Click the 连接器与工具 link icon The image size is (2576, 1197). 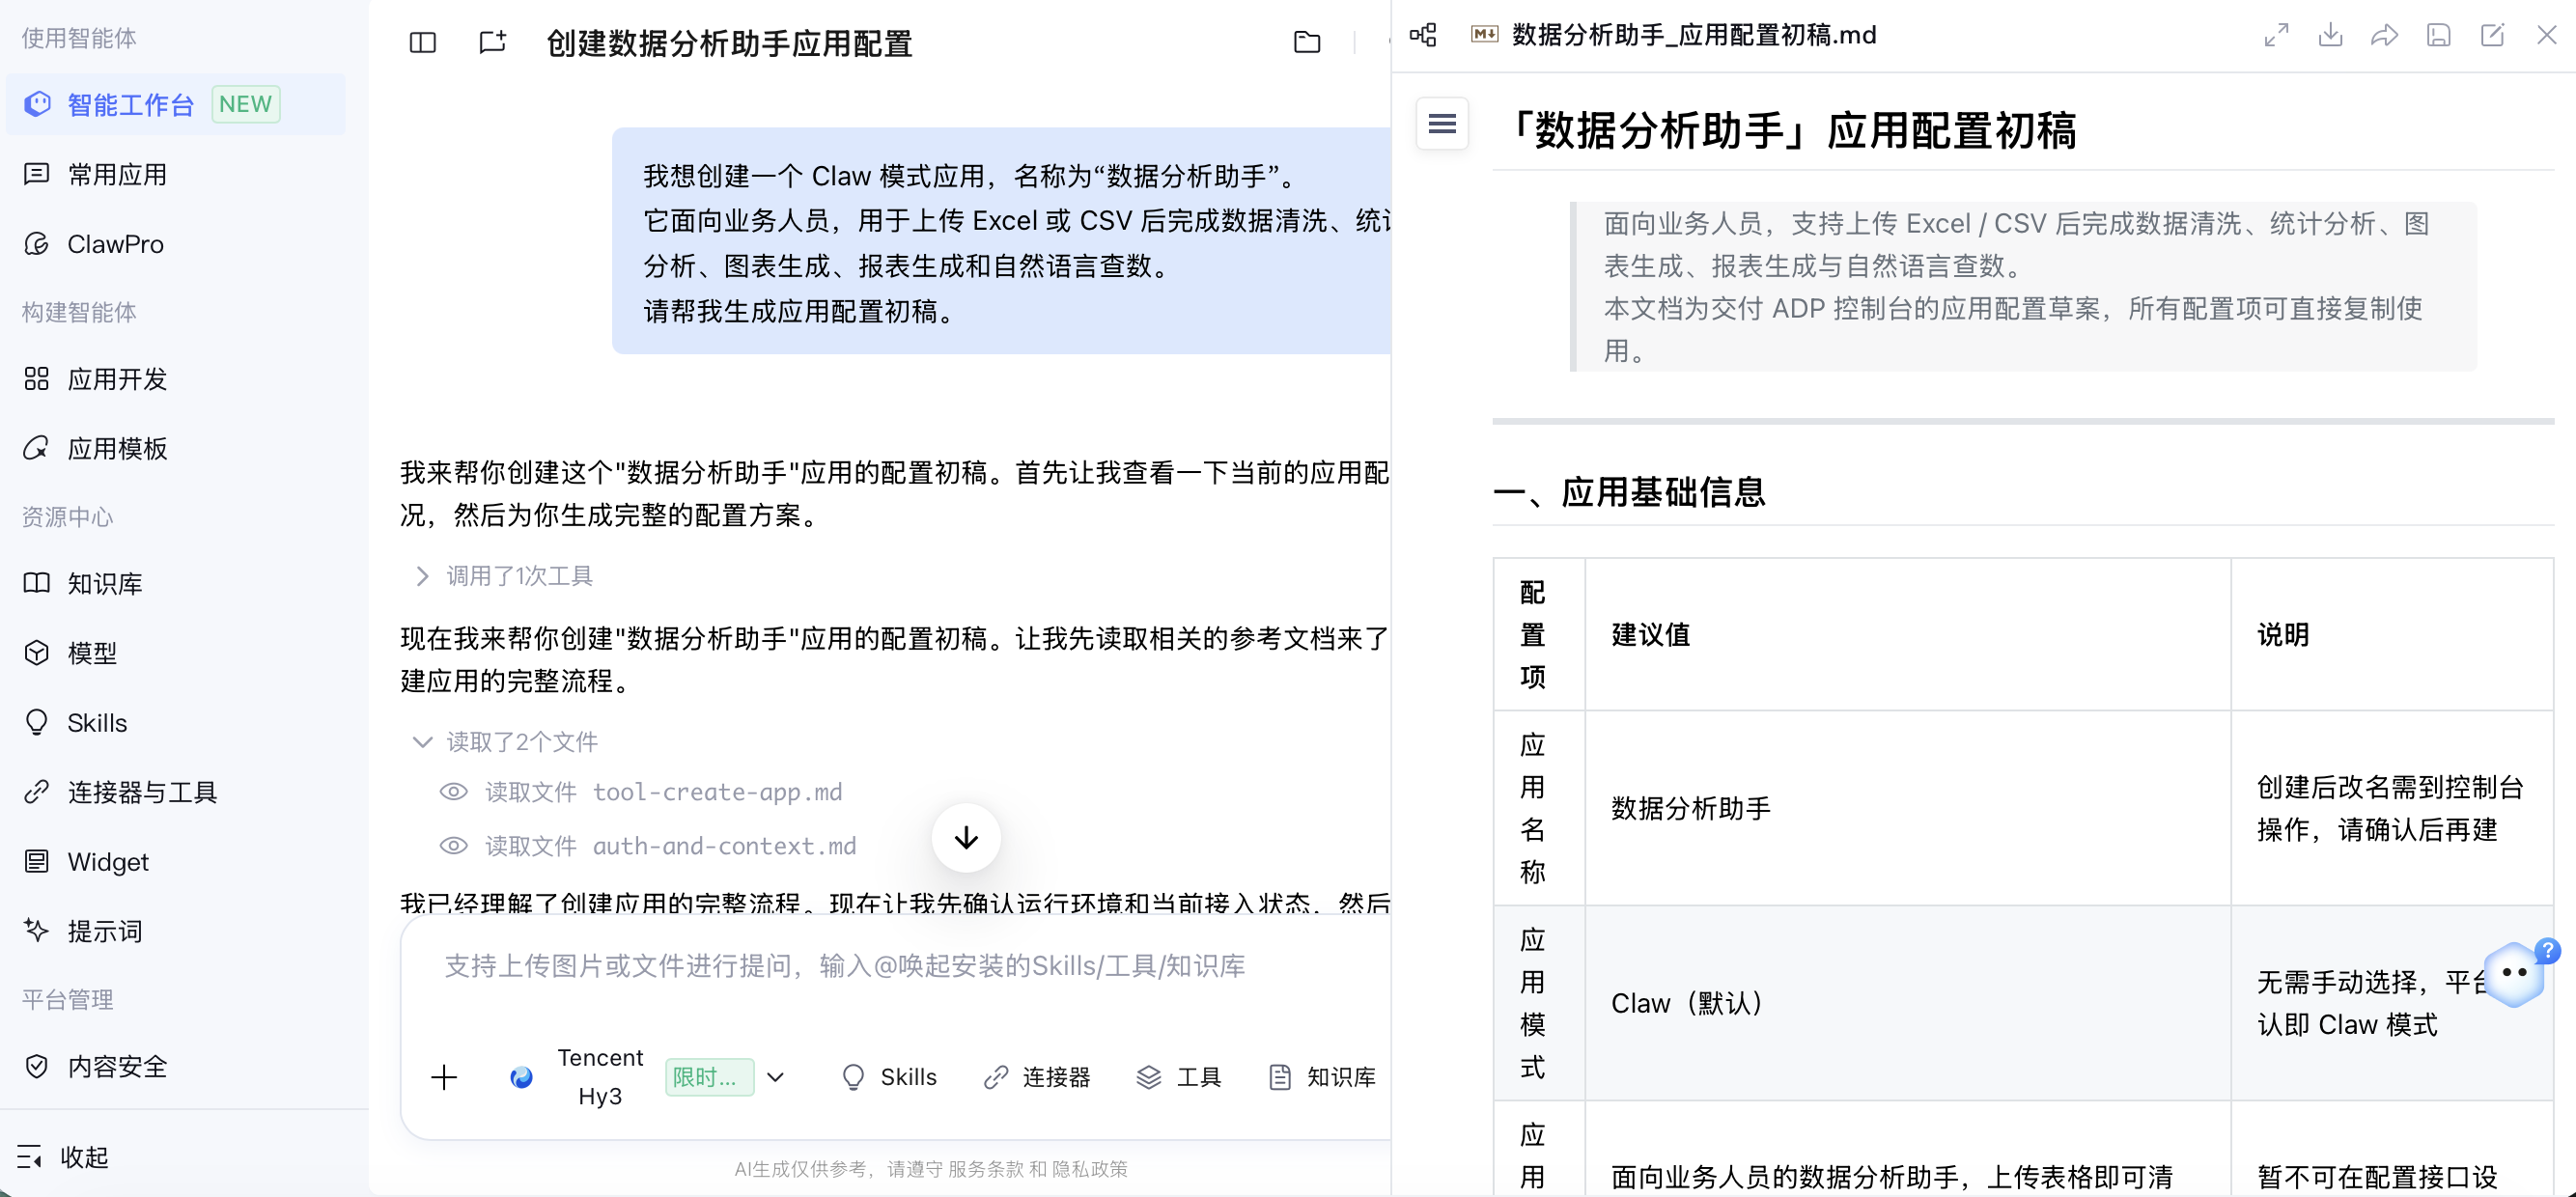[37, 792]
